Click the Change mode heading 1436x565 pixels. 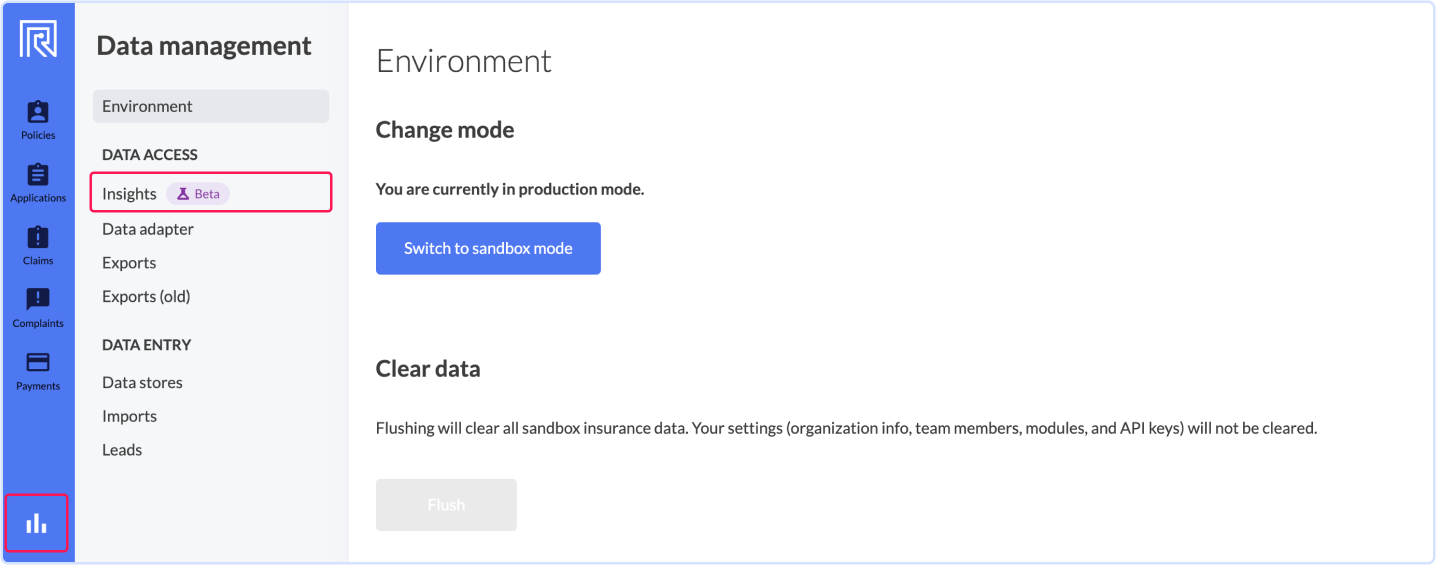tap(445, 130)
